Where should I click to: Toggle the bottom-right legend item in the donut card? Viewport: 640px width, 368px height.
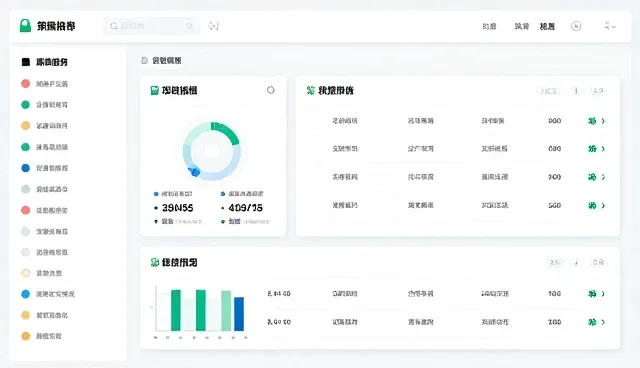coord(245,222)
